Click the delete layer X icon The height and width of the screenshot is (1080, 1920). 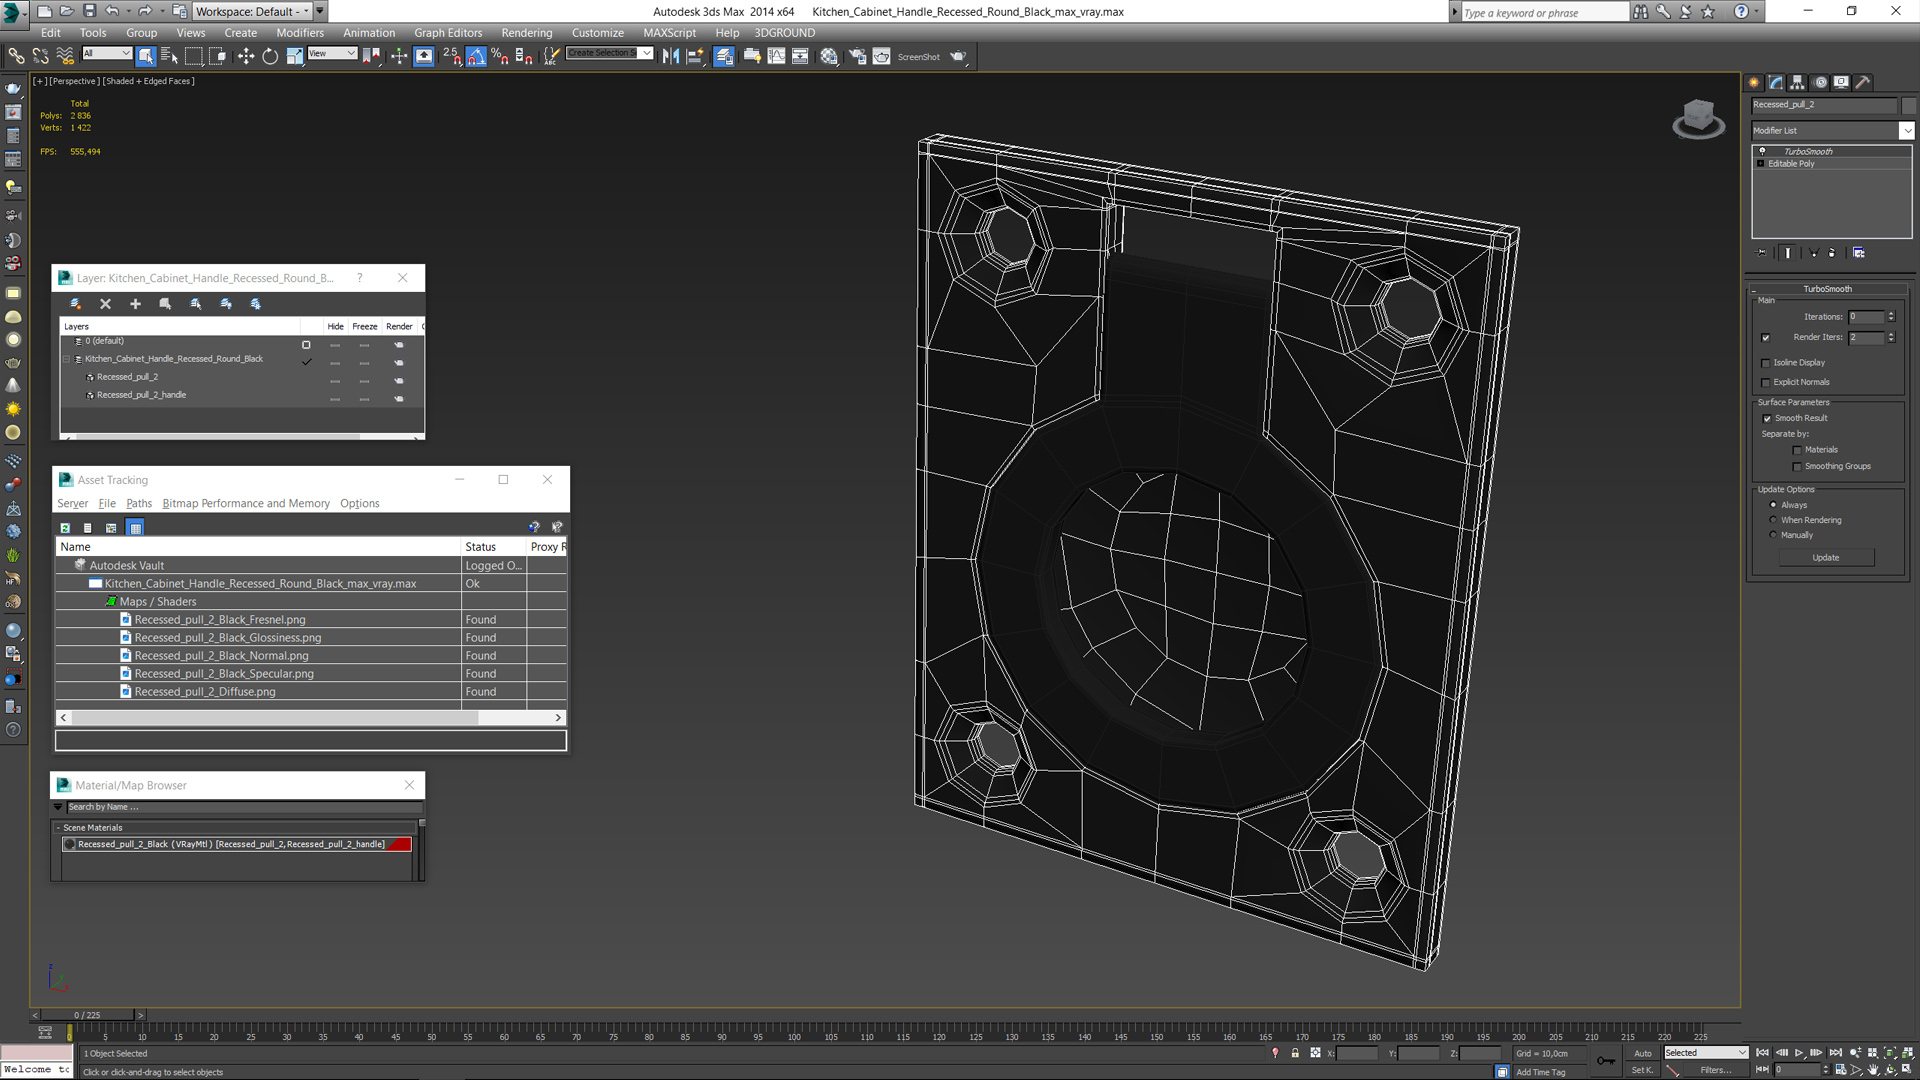[x=105, y=304]
